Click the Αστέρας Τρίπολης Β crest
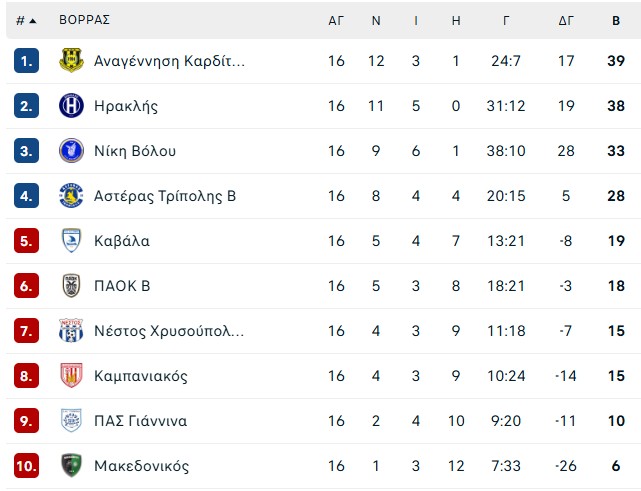This screenshot has height=491, width=641. [x=72, y=196]
